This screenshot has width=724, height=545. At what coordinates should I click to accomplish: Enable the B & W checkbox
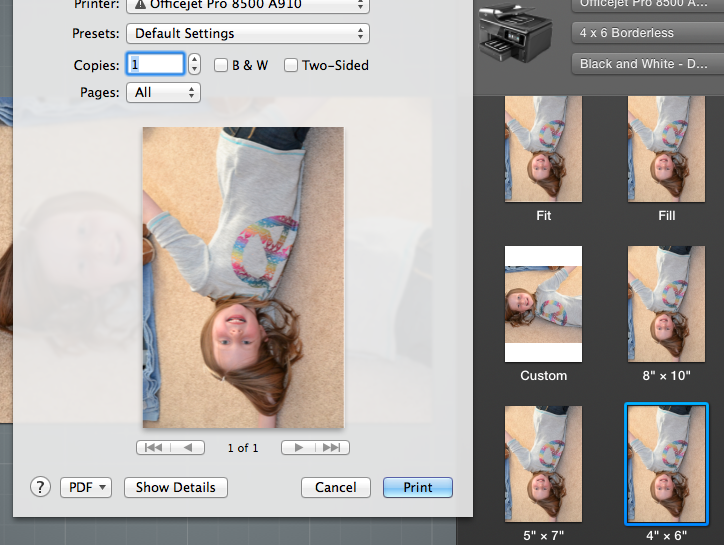[x=221, y=65]
